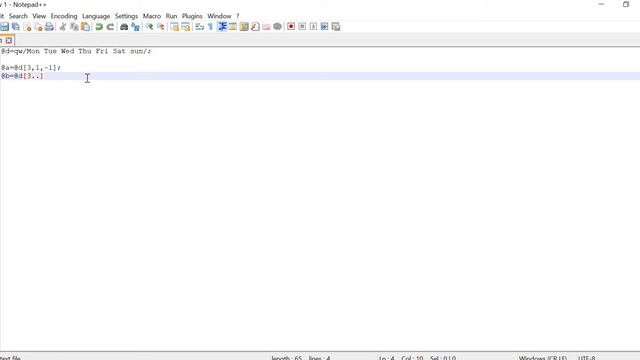Toggle the file Monitoring eye icon
This screenshot has width=640, height=360.
tap(278, 27)
